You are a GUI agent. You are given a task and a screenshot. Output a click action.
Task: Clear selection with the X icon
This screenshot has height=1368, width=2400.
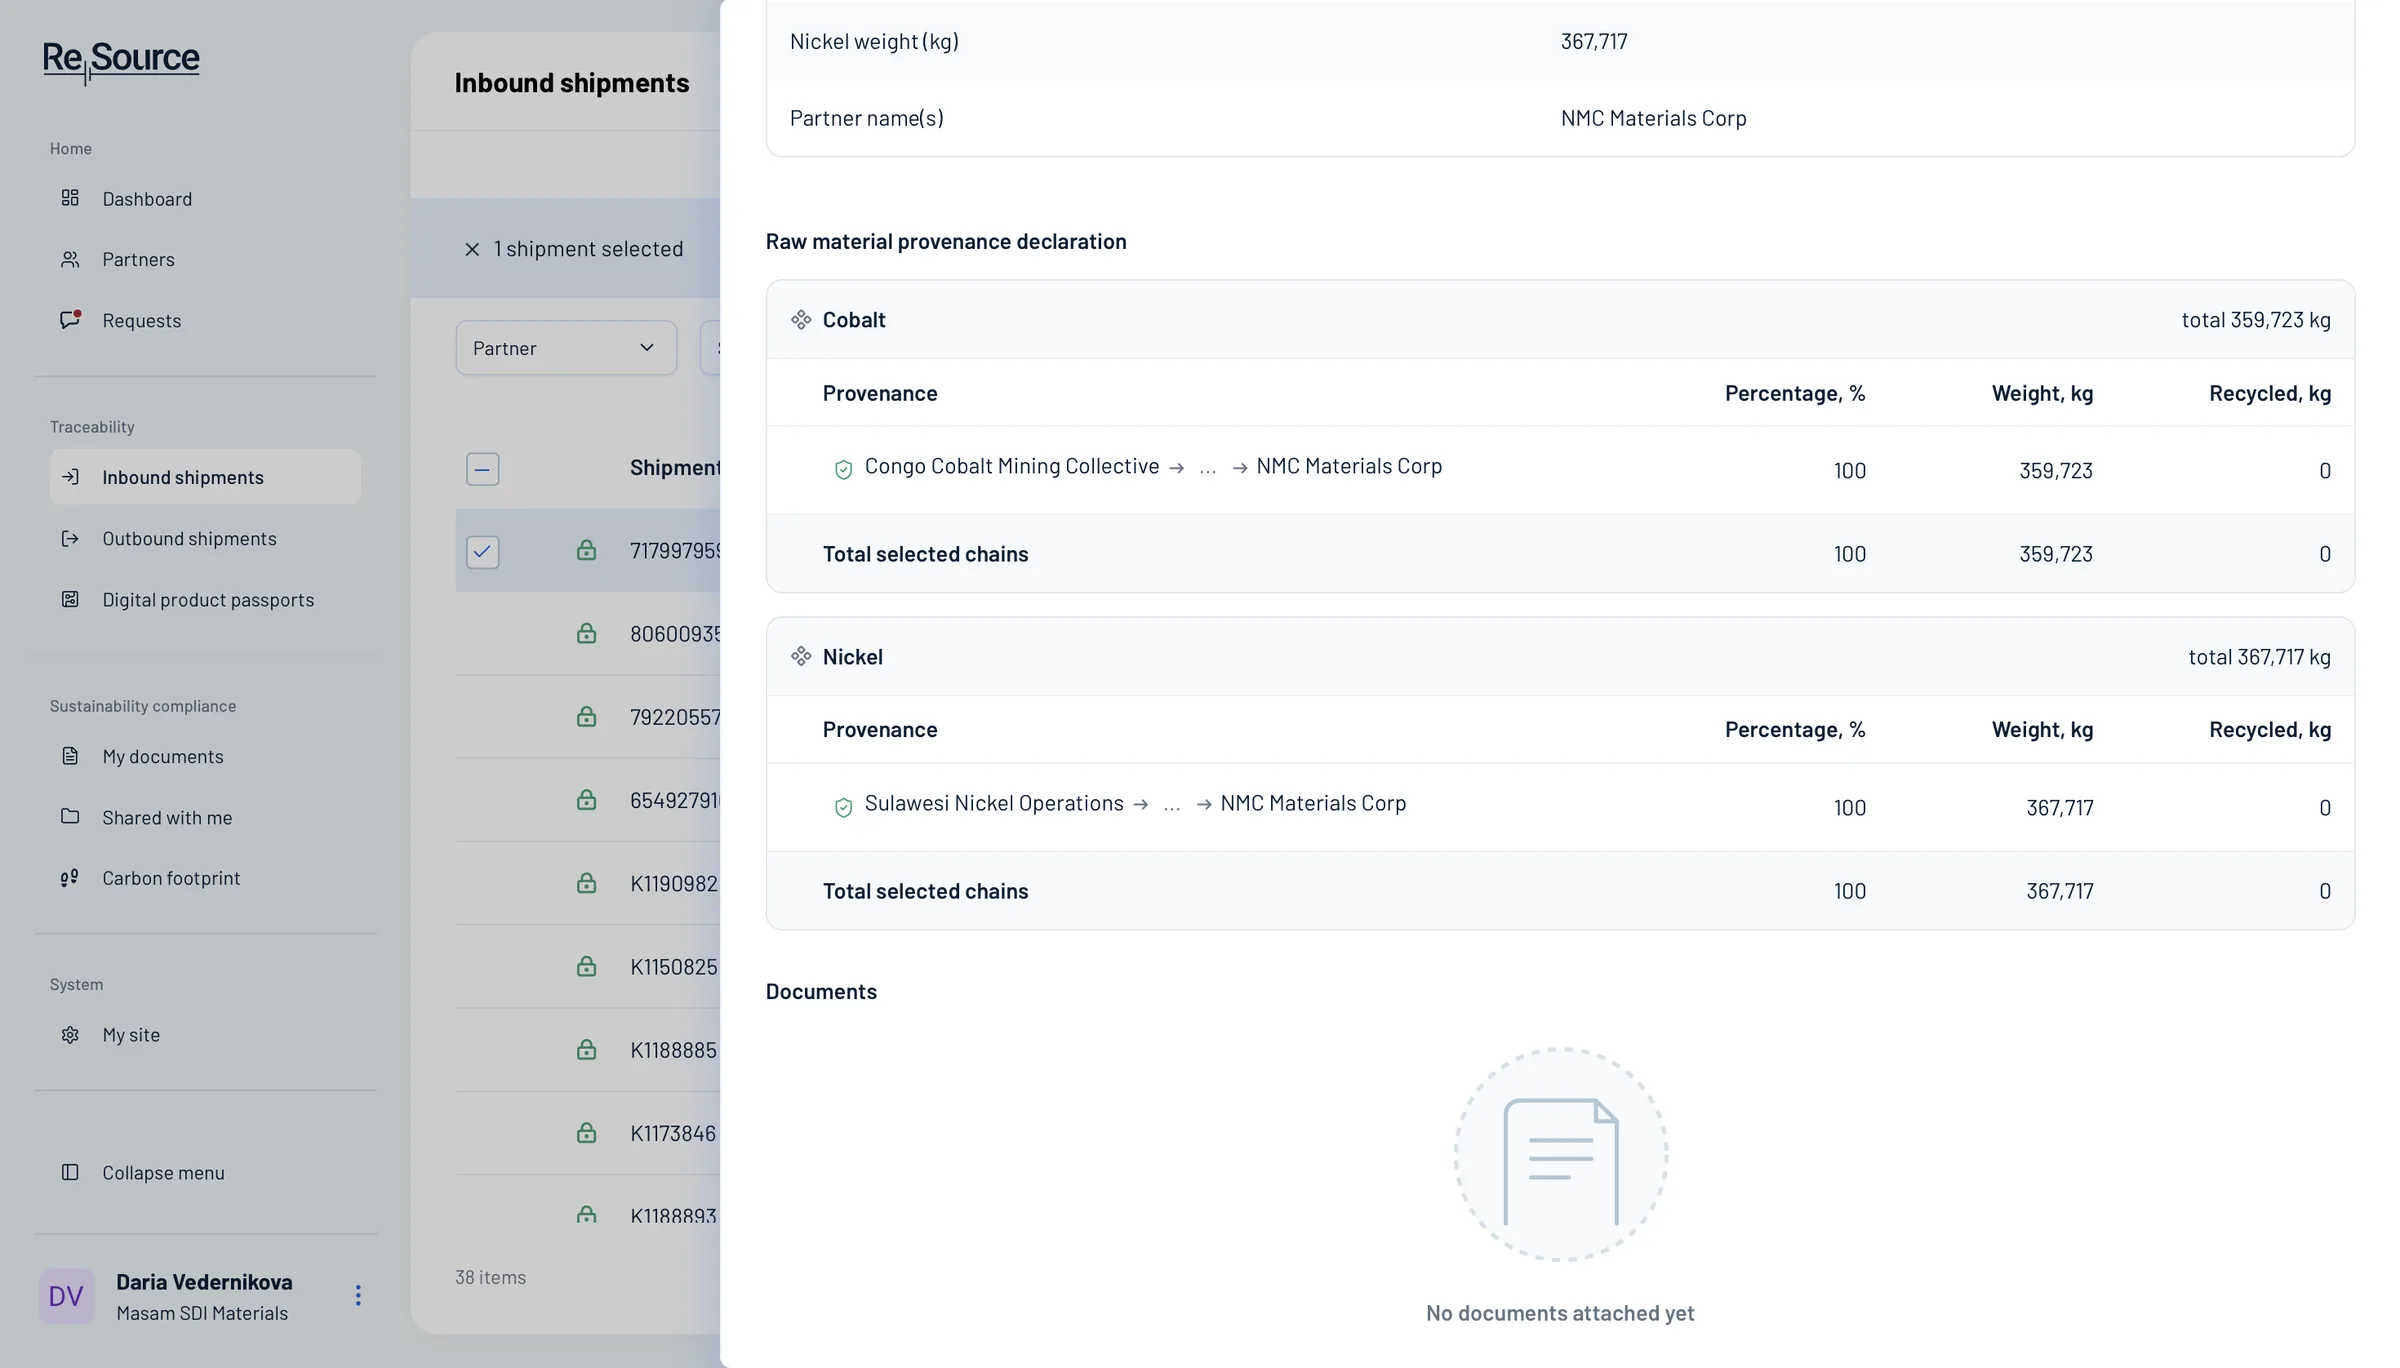click(x=472, y=249)
